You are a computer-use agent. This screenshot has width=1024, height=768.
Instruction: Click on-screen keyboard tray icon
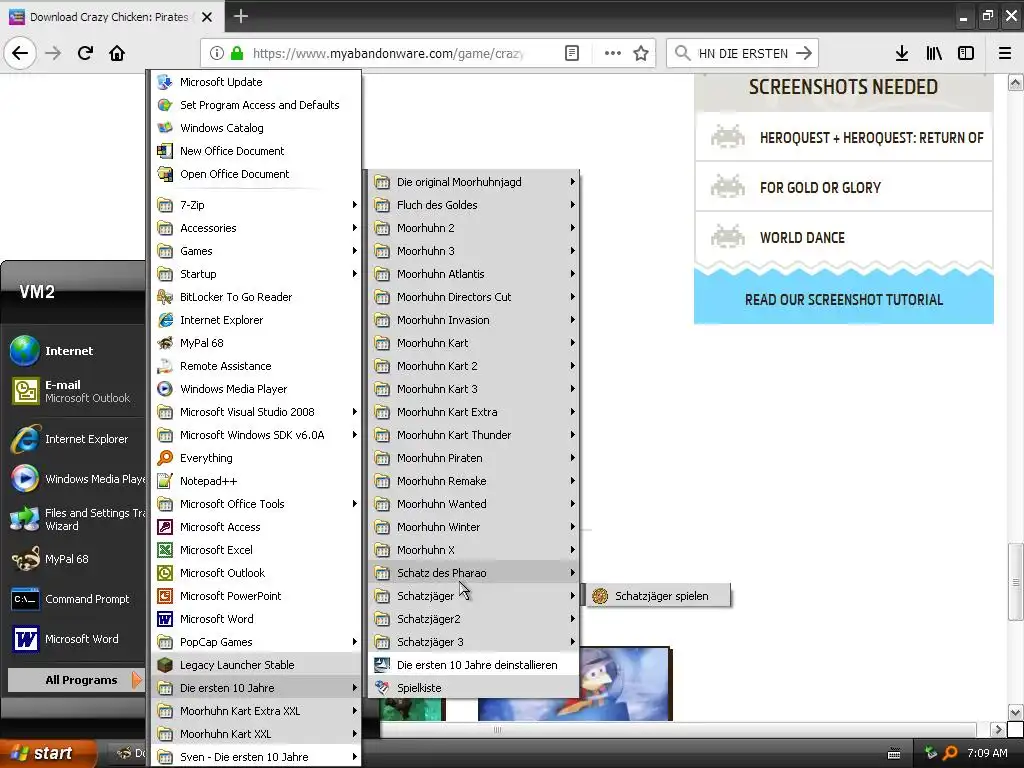[894, 754]
